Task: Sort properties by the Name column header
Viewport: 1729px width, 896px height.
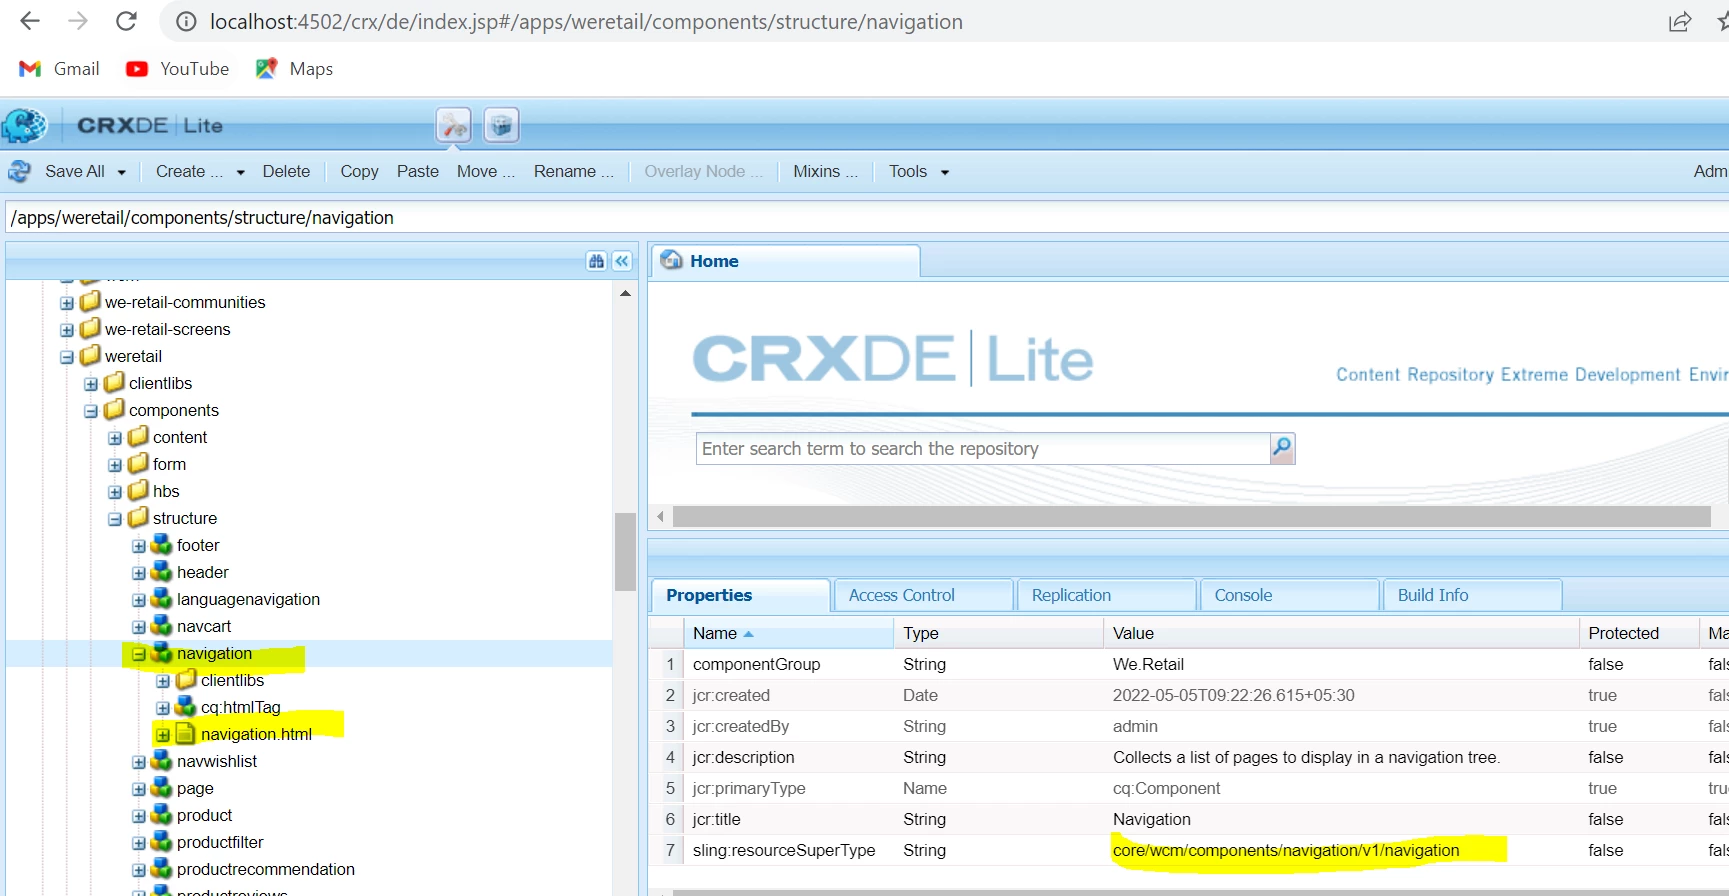Action: coord(788,633)
